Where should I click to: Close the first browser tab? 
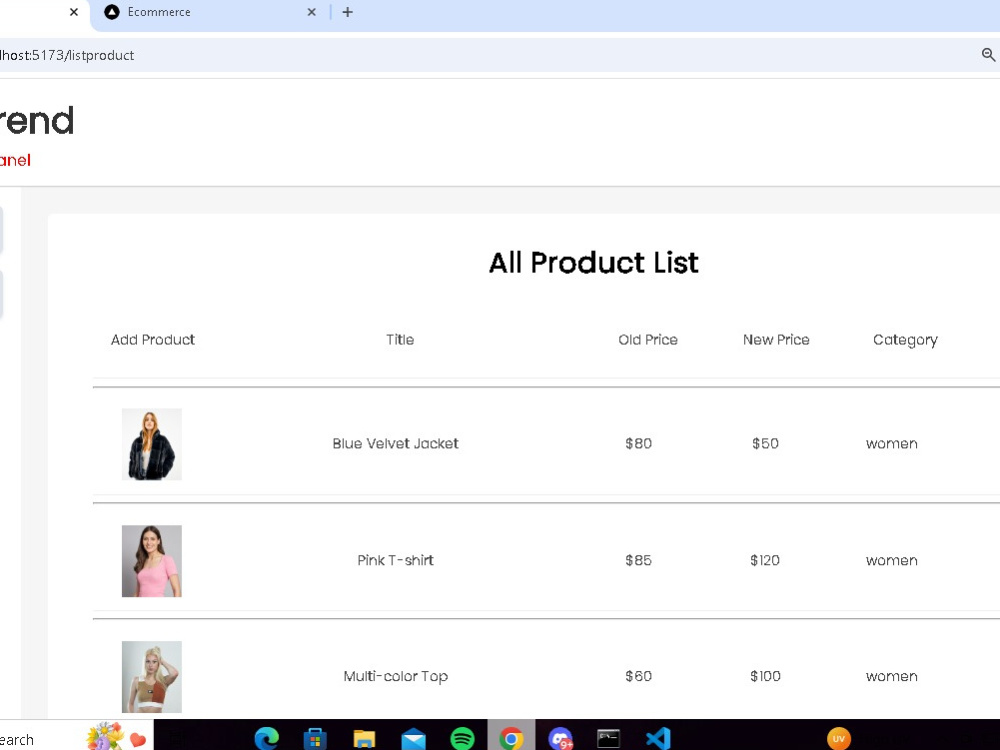[74, 12]
